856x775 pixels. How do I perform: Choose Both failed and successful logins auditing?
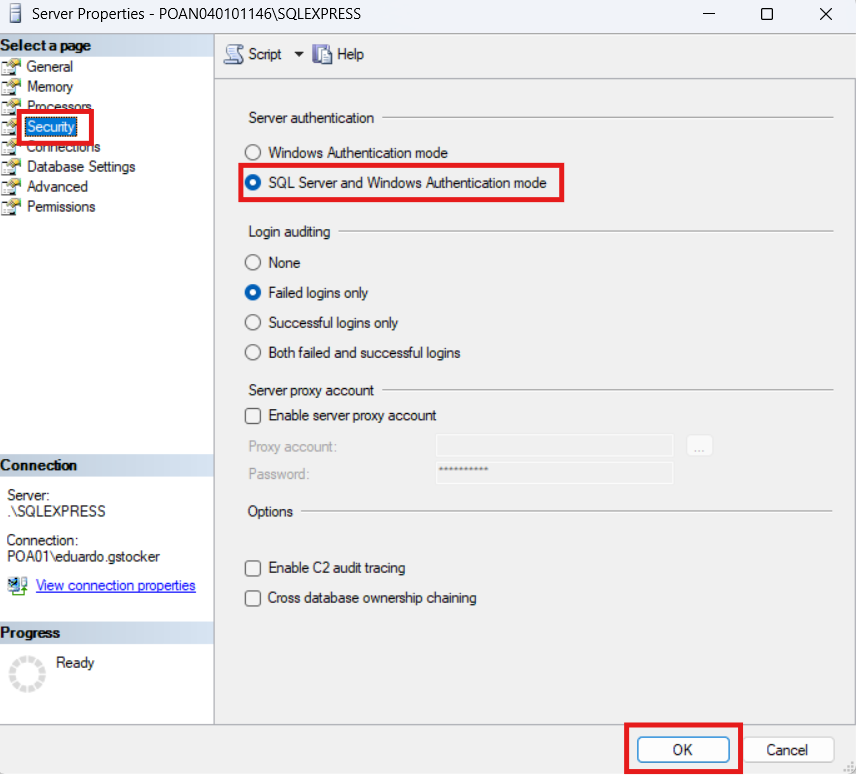point(253,352)
